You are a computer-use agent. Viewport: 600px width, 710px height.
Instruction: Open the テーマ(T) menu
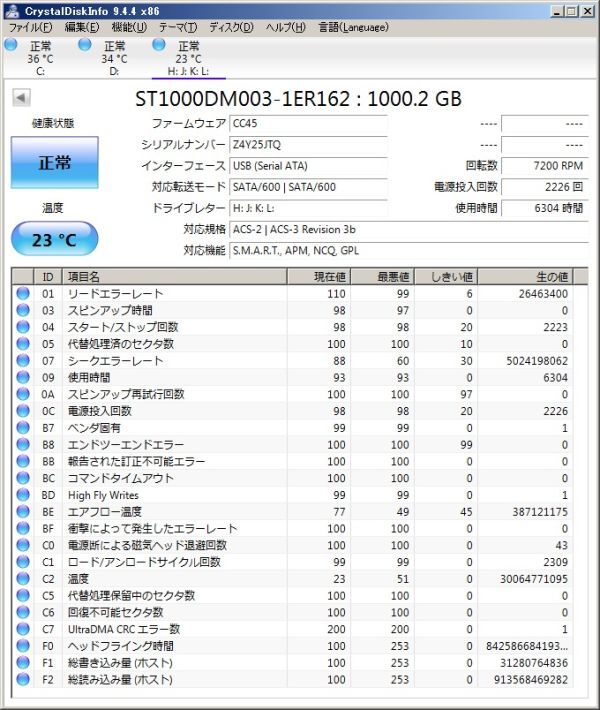point(178,27)
